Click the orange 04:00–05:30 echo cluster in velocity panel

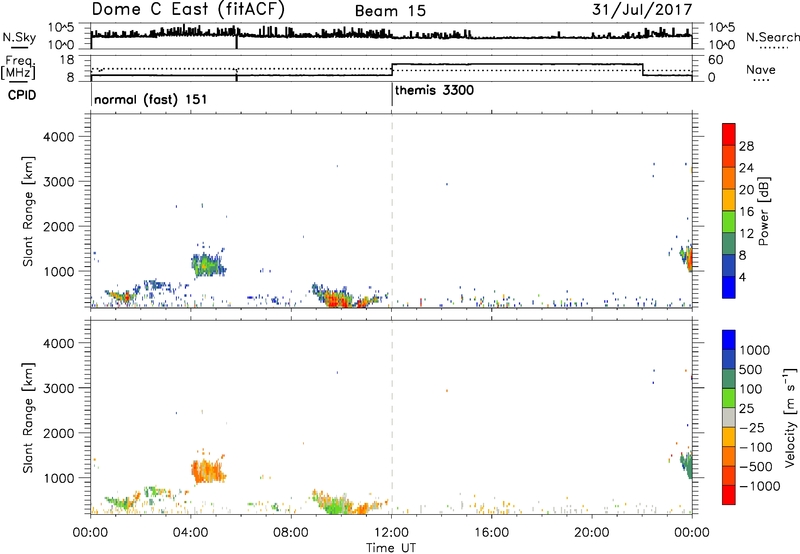coord(208,470)
